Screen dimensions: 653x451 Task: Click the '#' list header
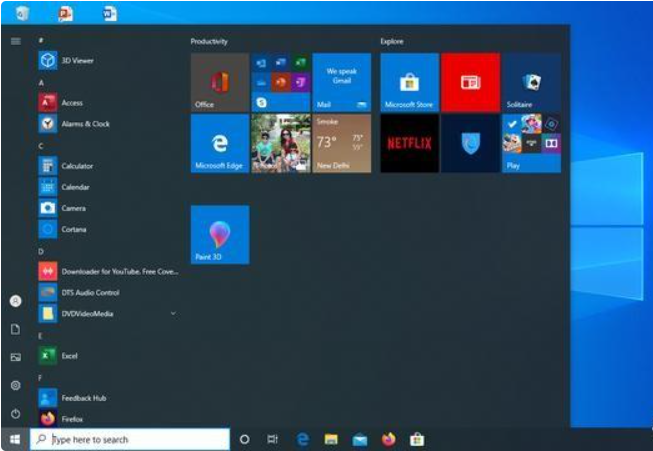[x=41, y=40]
